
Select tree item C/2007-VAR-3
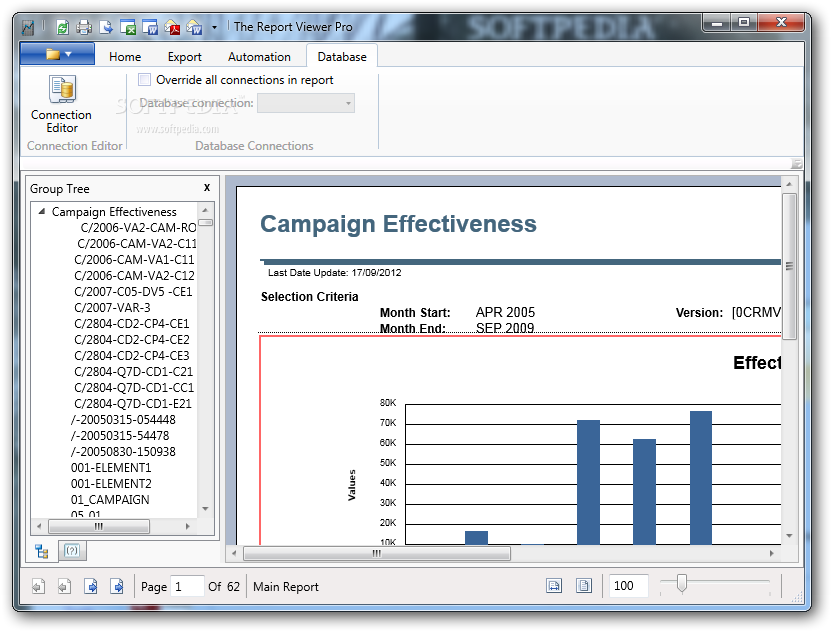click(112, 307)
